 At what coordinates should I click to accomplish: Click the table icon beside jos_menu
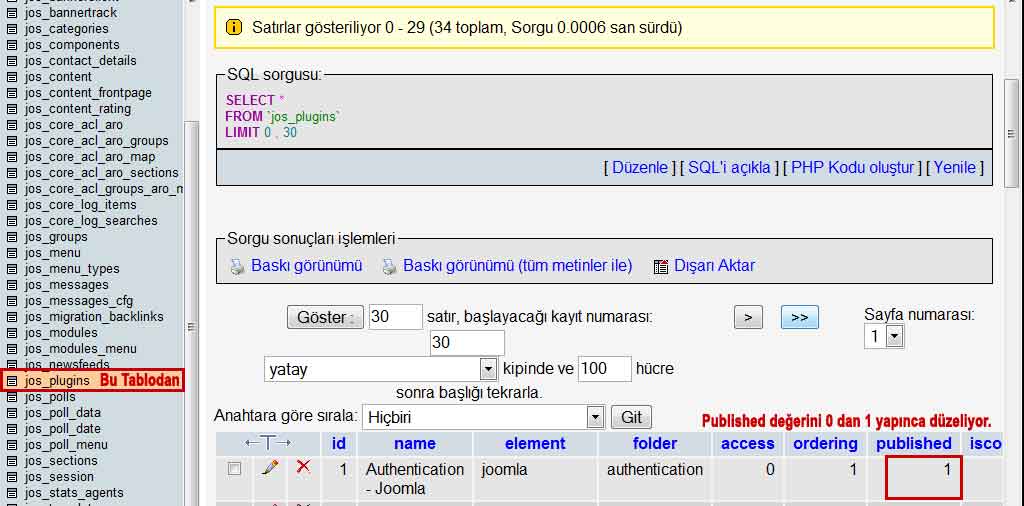[x=12, y=253]
